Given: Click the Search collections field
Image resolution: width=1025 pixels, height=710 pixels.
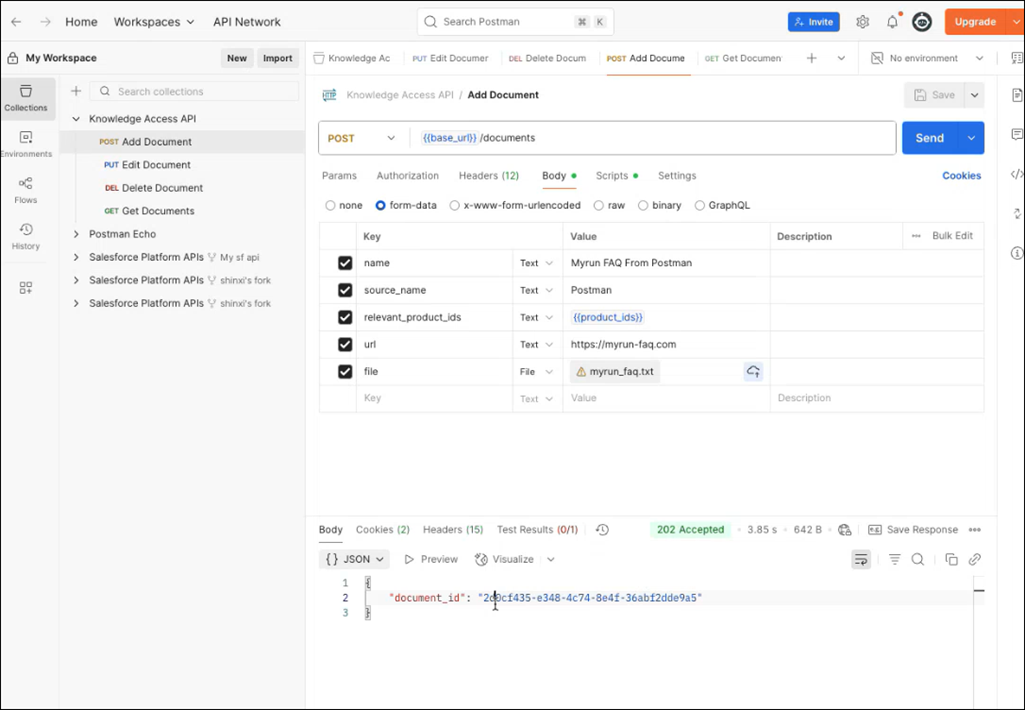Looking at the screenshot, I should coord(194,92).
